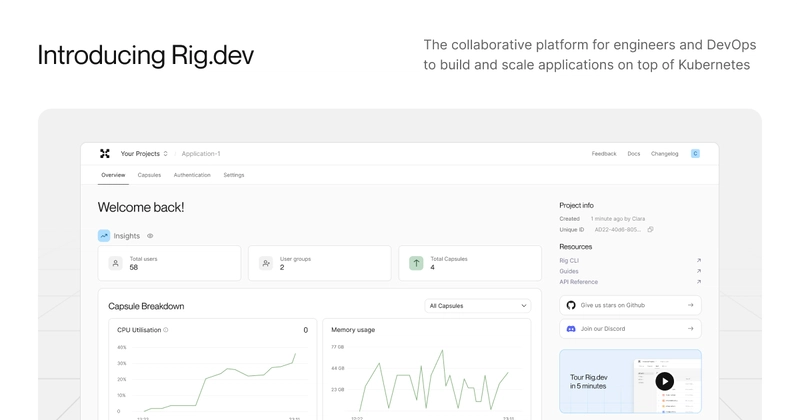Click the CPU Utilisation info icon
Viewport: 800px width, 420px height.
point(166,329)
